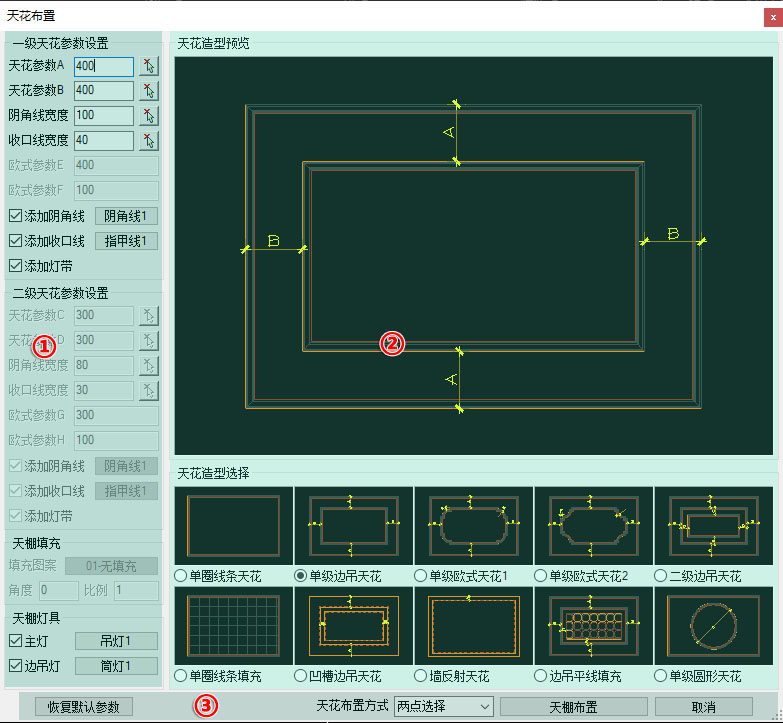
Task: Click the 恢复默认参数 button
Action: click(84, 707)
